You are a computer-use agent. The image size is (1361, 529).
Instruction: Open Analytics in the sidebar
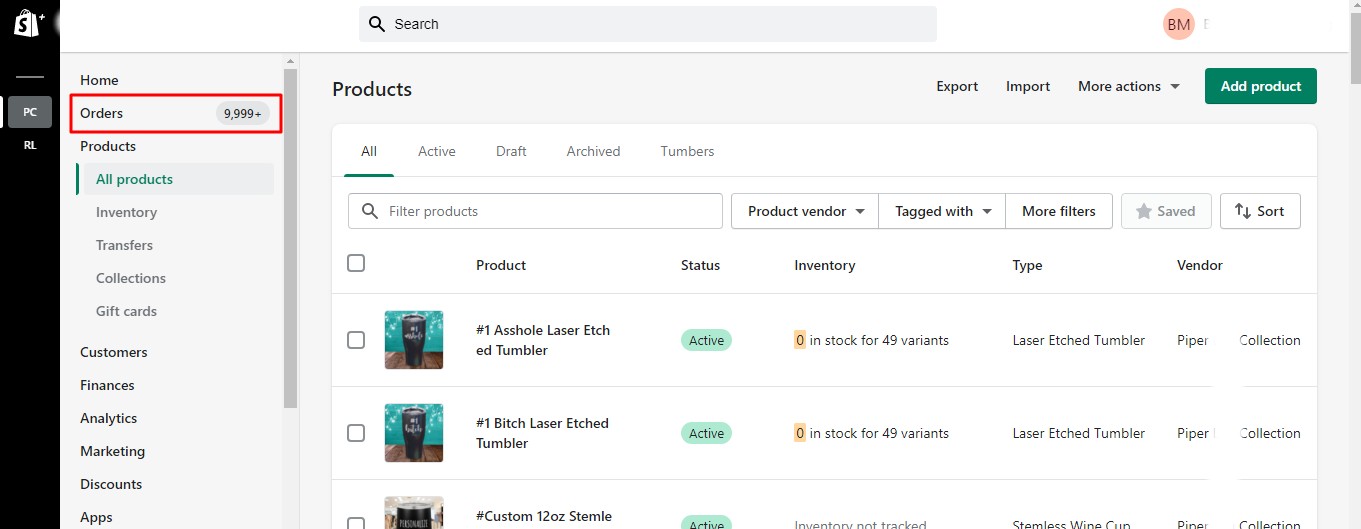pyautogui.click(x=109, y=418)
